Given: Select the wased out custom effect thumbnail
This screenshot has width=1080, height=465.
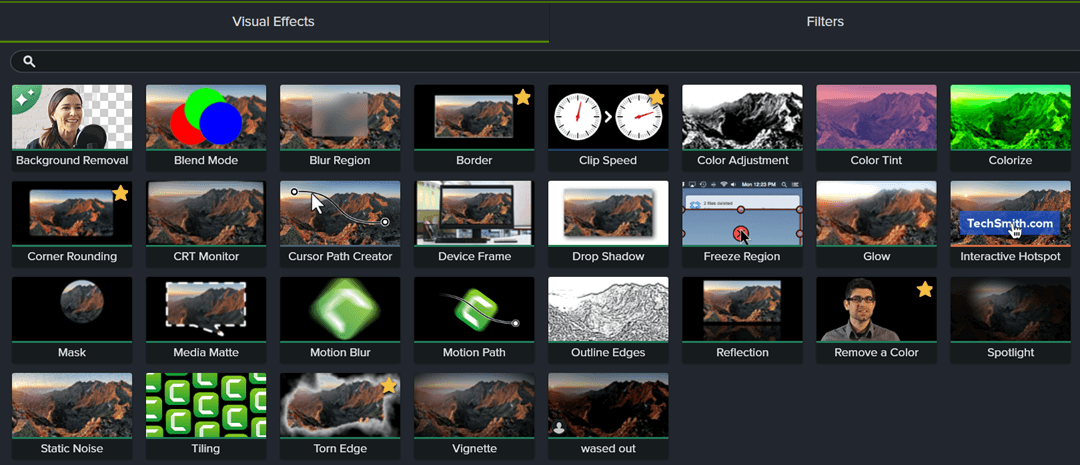Looking at the screenshot, I should (x=608, y=406).
